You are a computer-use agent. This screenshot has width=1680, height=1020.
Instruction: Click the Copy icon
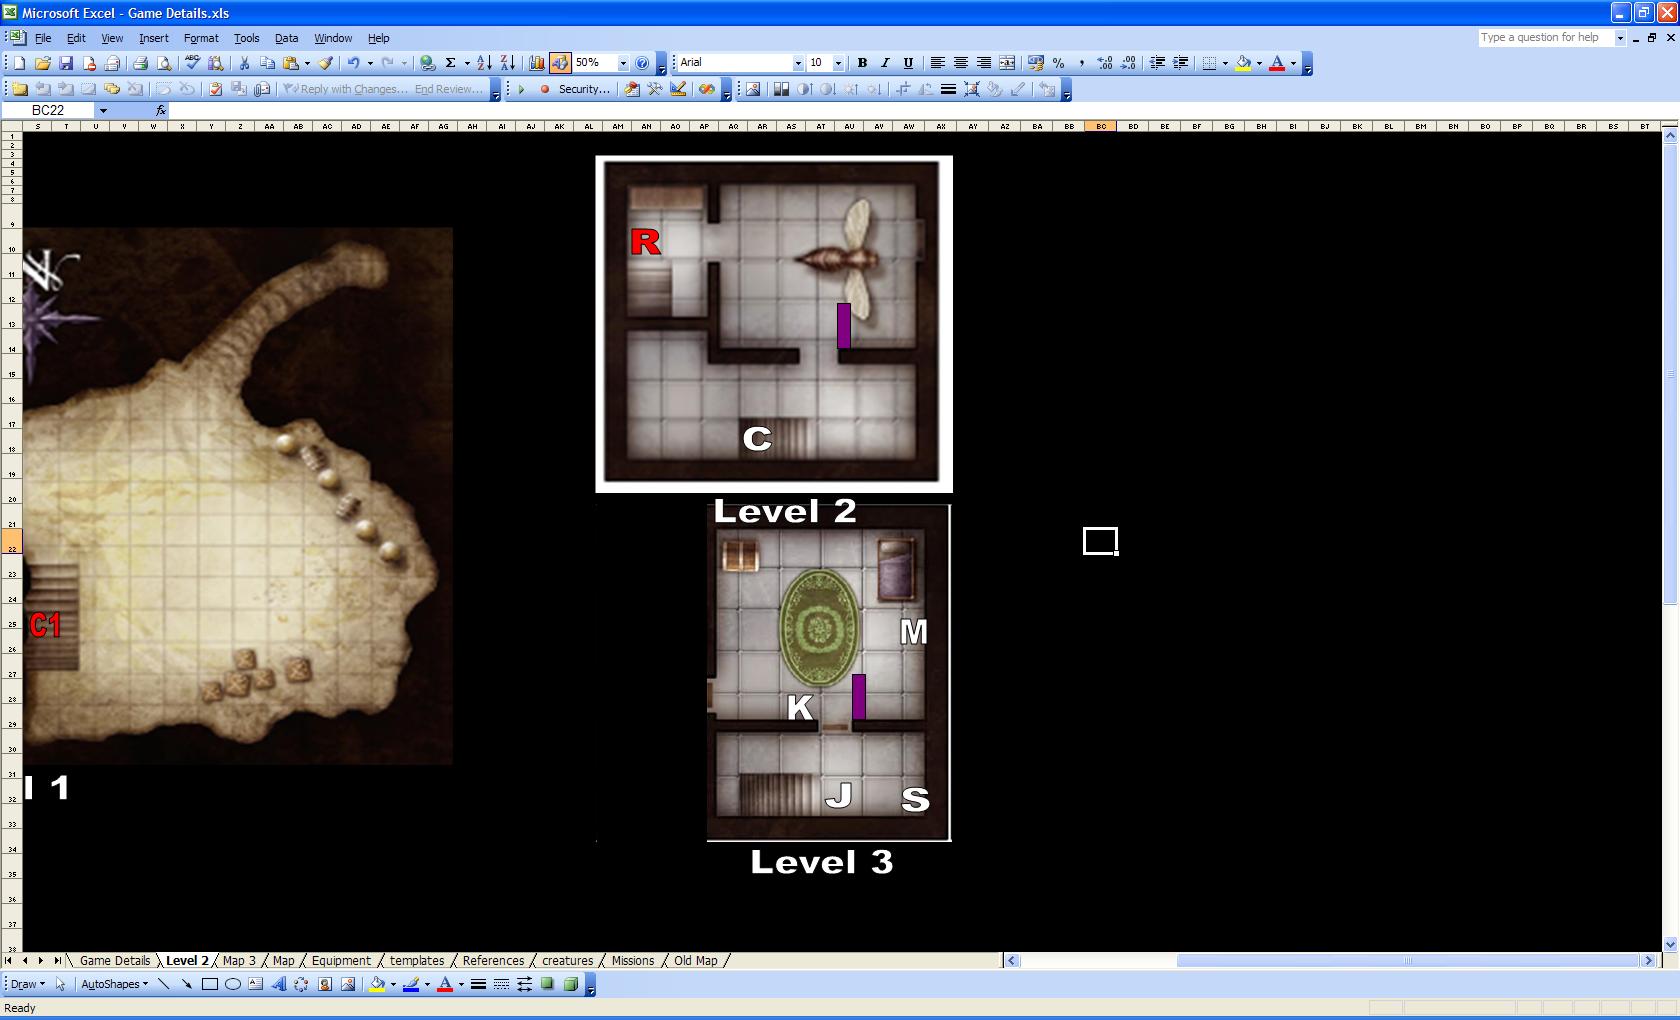tap(267, 63)
